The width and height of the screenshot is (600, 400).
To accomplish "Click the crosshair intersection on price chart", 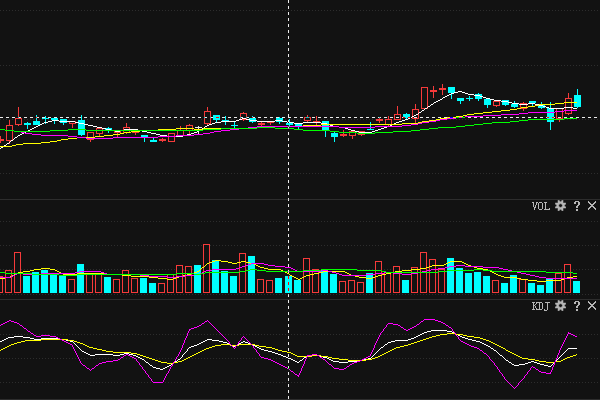I will 289,118.
